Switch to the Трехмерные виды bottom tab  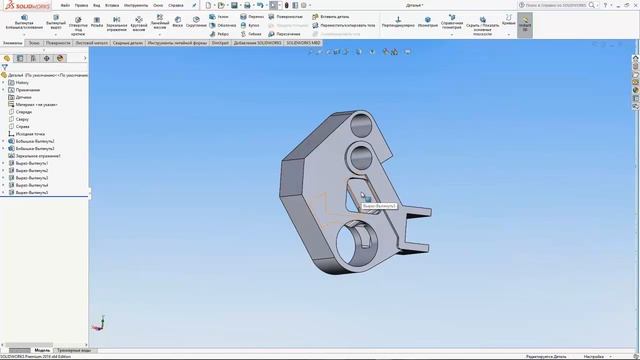coord(74,350)
